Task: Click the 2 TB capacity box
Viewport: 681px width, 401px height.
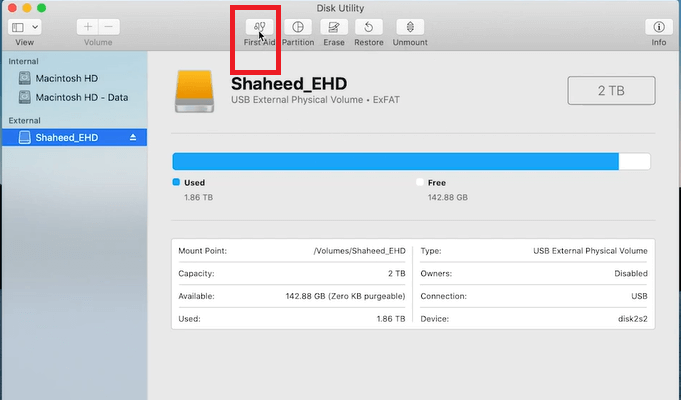Action: click(611, 90)
